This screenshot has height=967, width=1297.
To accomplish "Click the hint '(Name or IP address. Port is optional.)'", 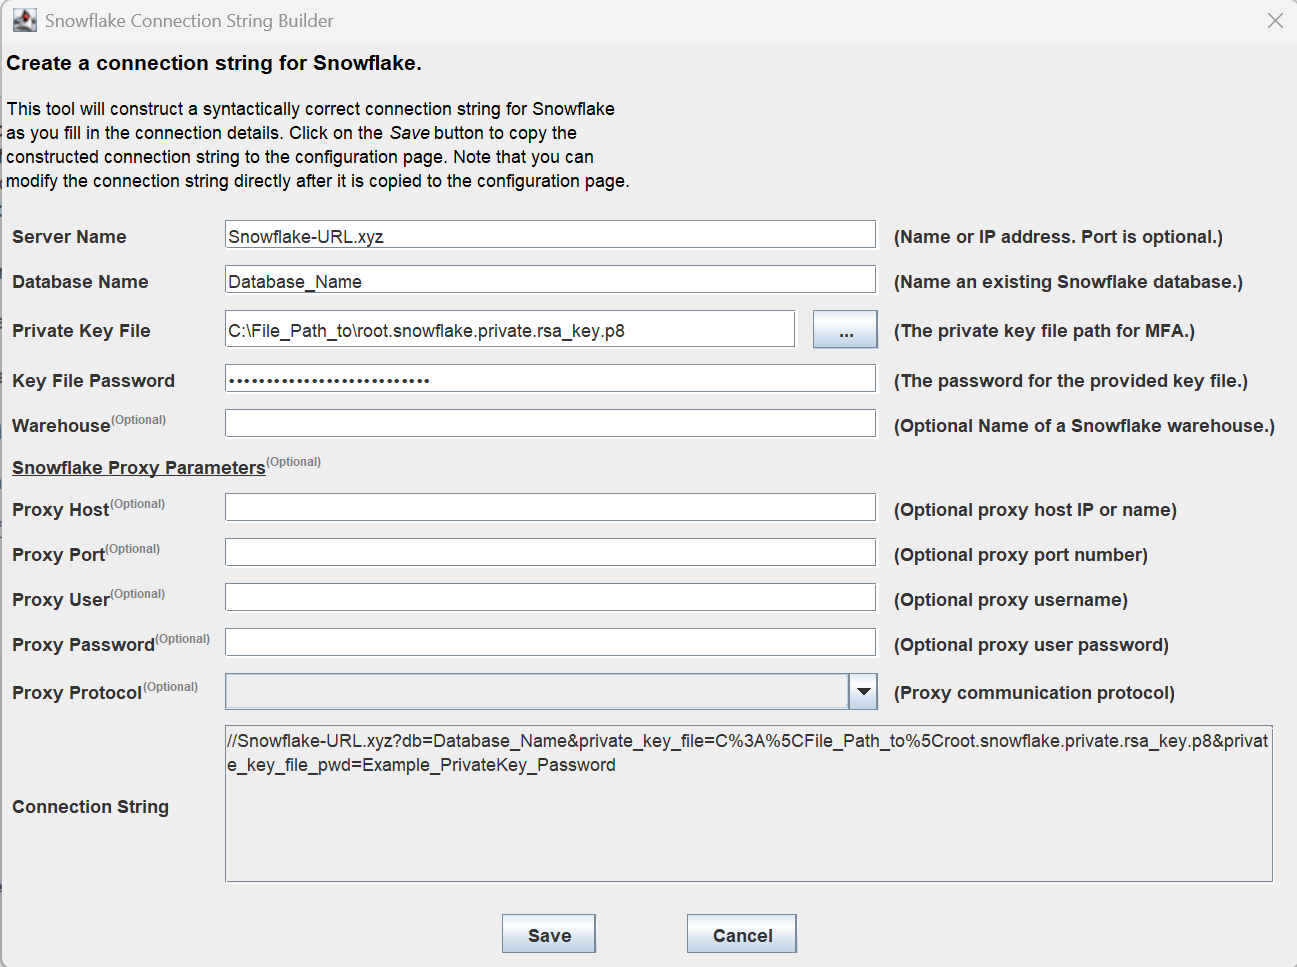I will click(1058, 237).
